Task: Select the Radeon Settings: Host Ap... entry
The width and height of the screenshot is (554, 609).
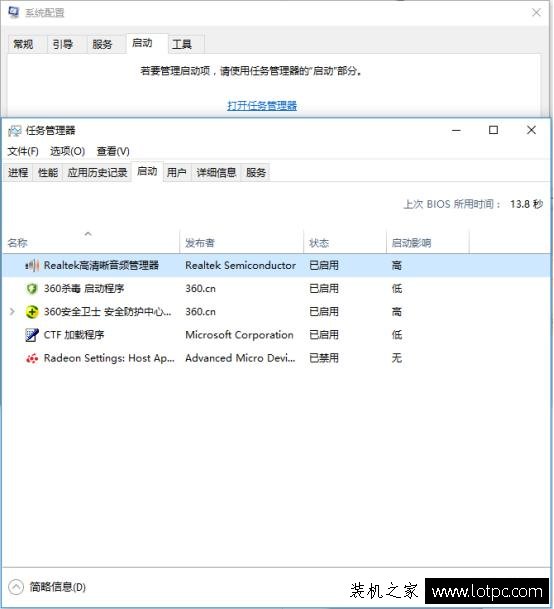Action: (109, 358)
